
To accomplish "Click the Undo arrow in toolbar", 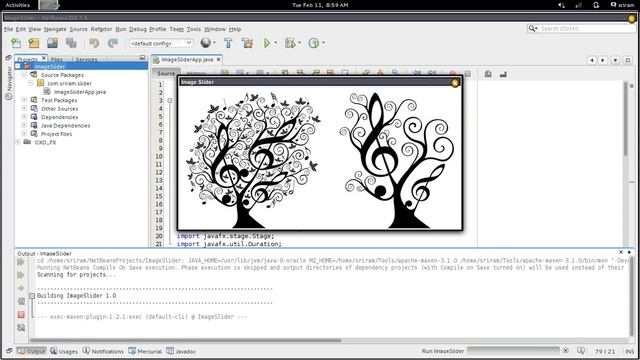I will tap(94, 43).
